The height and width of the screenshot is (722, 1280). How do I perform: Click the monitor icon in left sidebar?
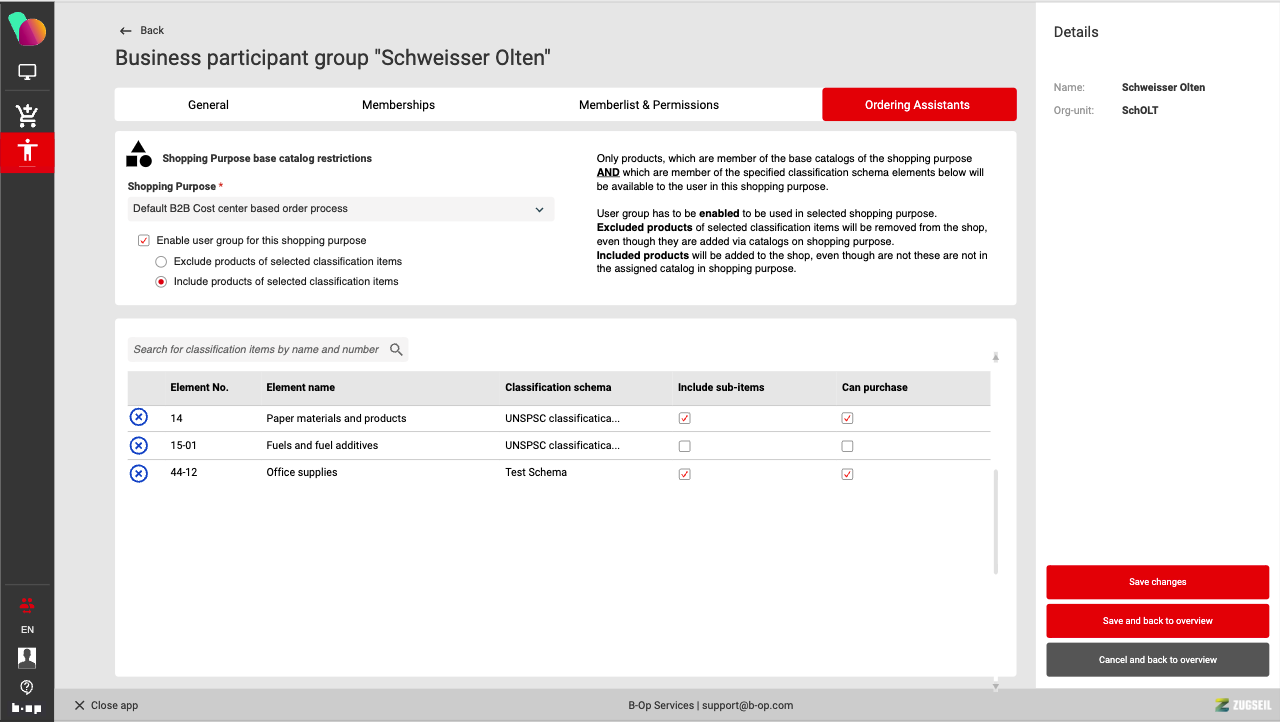click(27, 72)
